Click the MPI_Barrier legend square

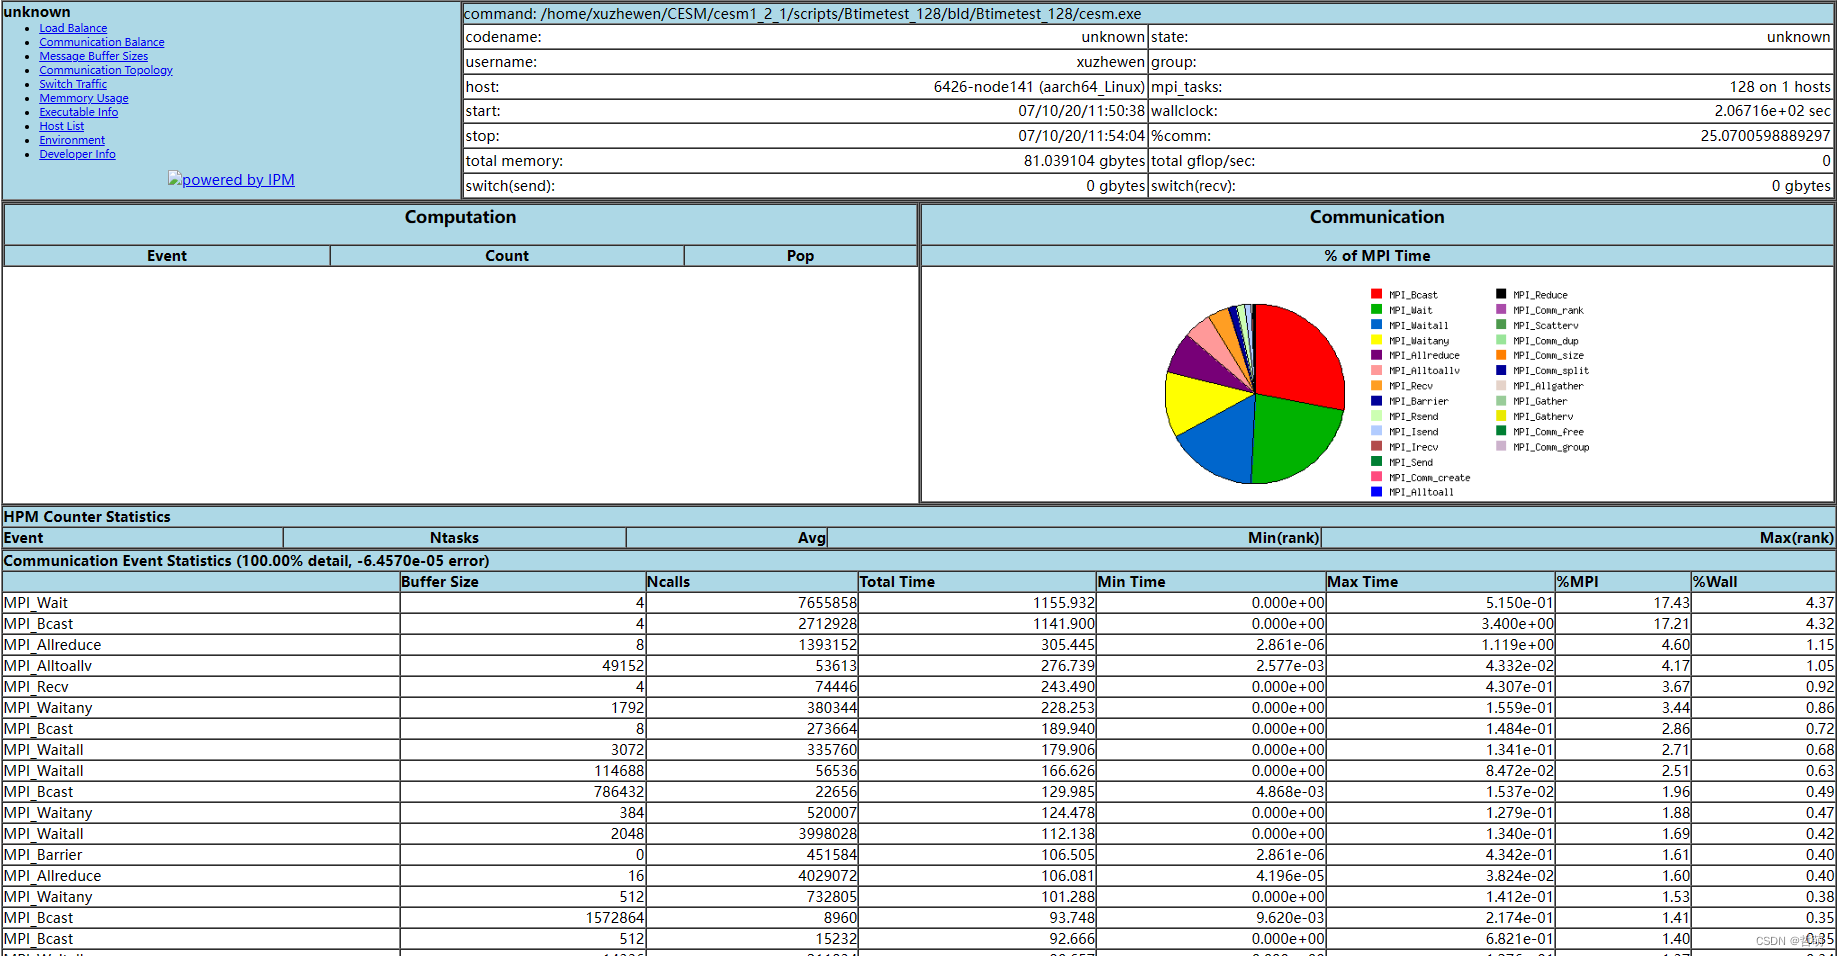tap(1377, 401)
